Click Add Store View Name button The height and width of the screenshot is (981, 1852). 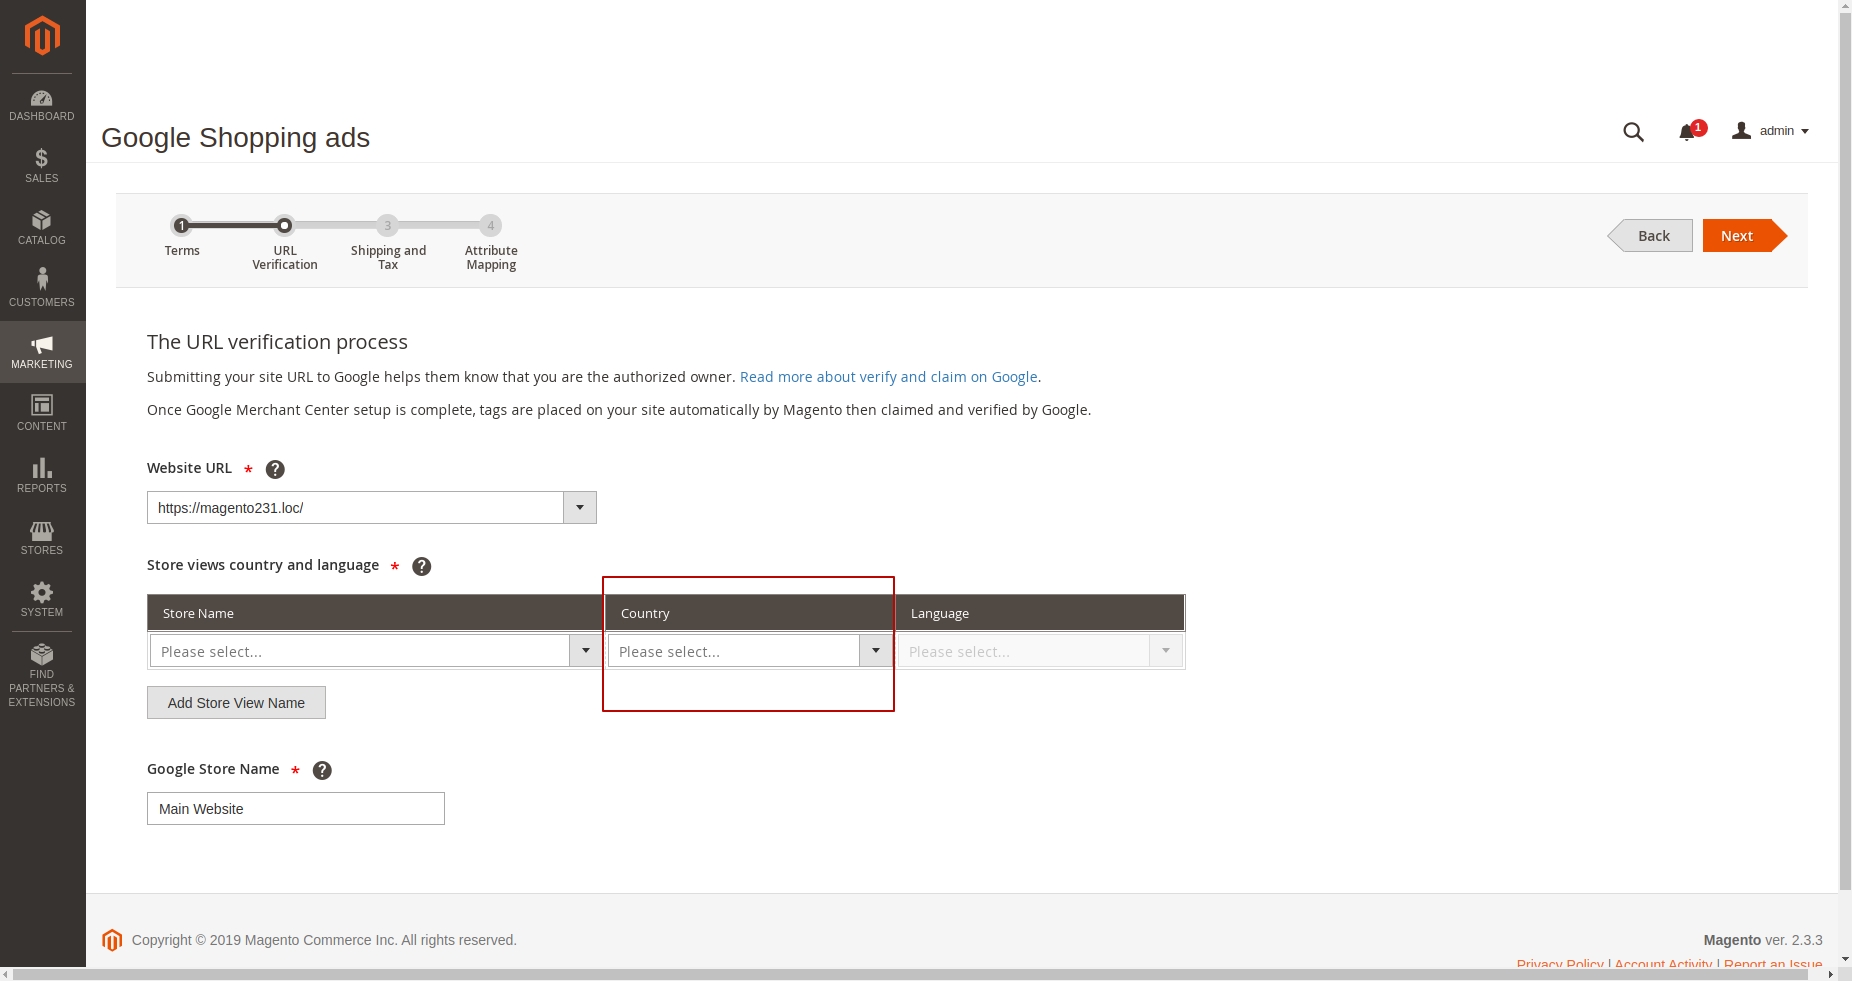click(x=236, y=703)
